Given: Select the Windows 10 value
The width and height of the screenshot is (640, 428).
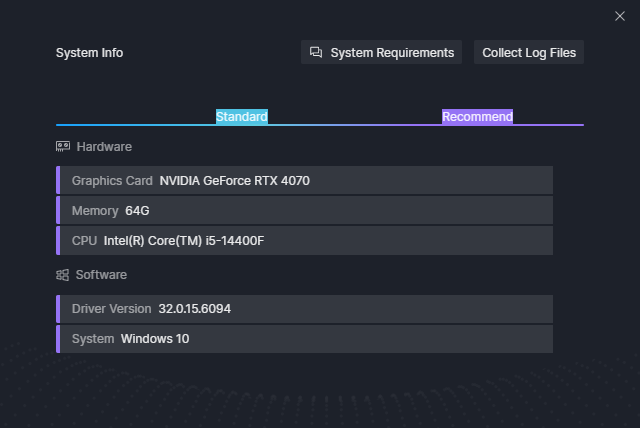Looking at the screenshot, I should point(155,339).
